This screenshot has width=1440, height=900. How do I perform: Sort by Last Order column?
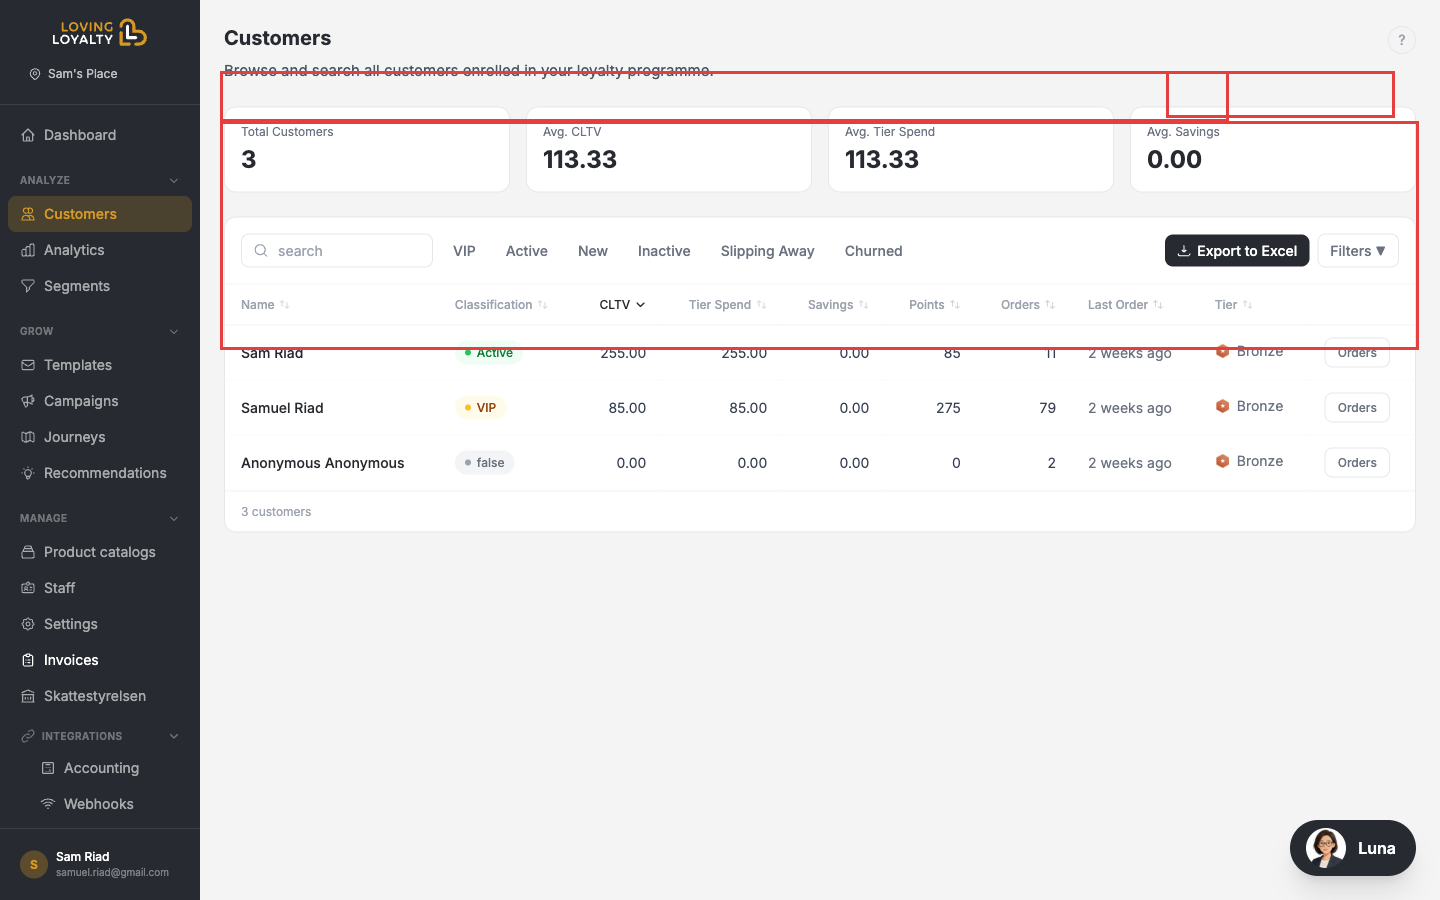tap(1125, 305)
